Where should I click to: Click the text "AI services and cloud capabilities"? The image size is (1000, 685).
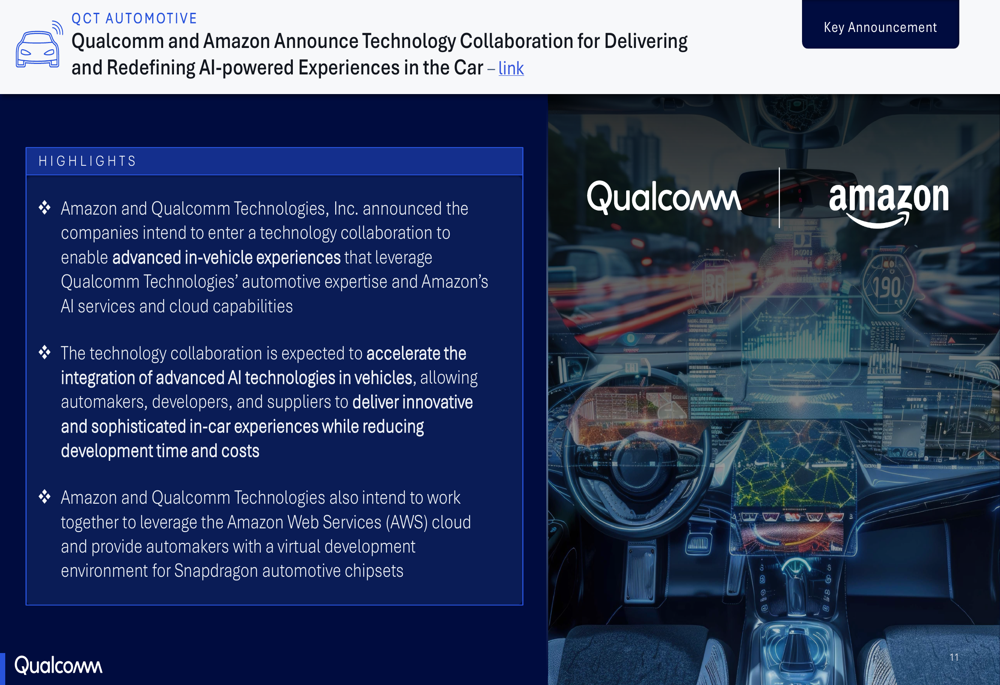pos(177,307)
